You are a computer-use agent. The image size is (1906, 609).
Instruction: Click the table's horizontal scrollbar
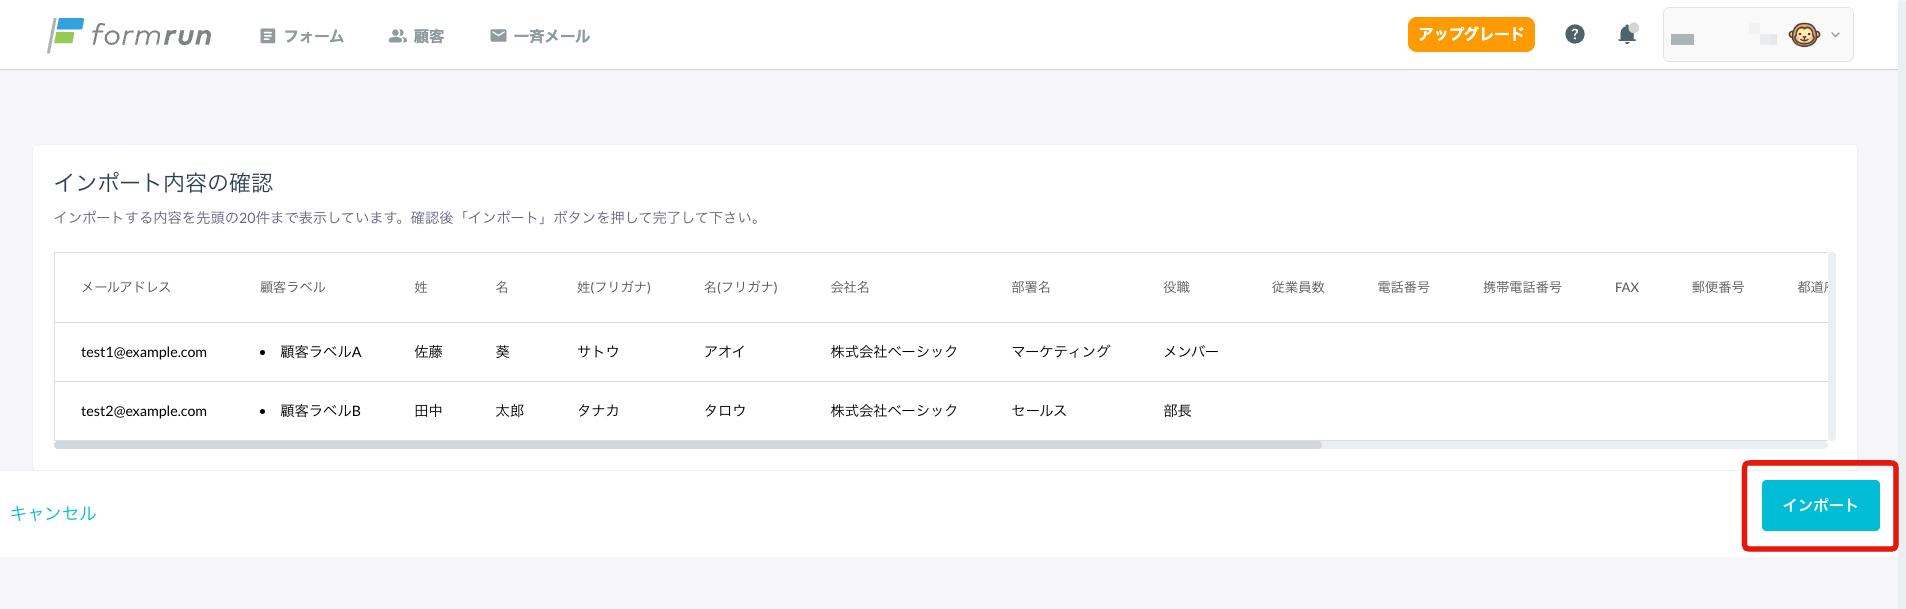click(688, 445)
